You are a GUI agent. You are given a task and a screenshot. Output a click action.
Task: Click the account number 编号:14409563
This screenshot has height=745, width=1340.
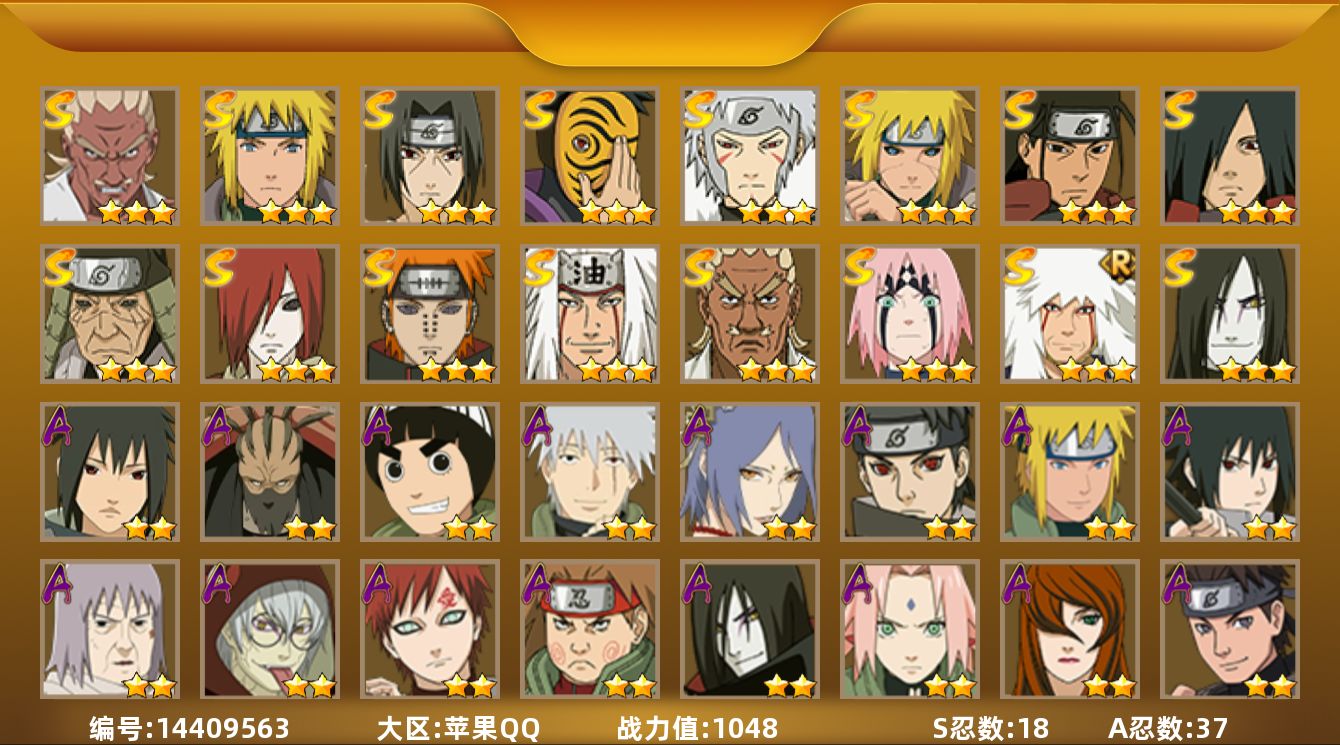coord(189,729)
